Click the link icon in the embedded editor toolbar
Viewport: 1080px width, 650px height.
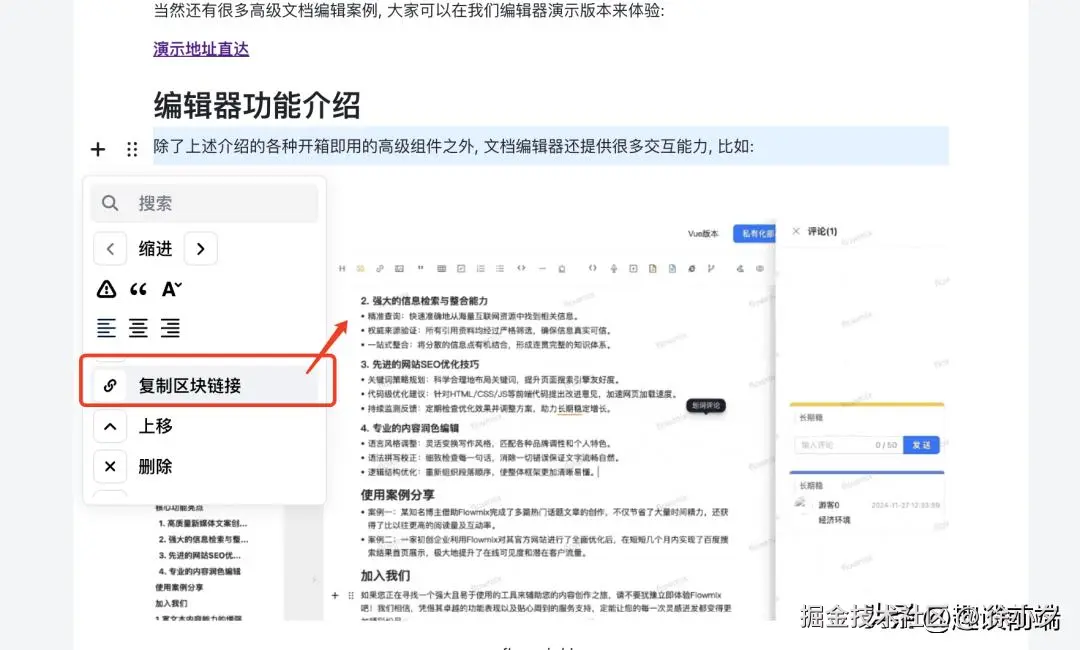tap(380, 269)
